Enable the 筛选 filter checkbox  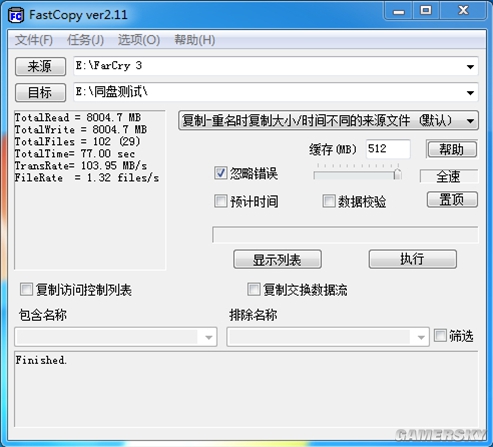point(440,335)
